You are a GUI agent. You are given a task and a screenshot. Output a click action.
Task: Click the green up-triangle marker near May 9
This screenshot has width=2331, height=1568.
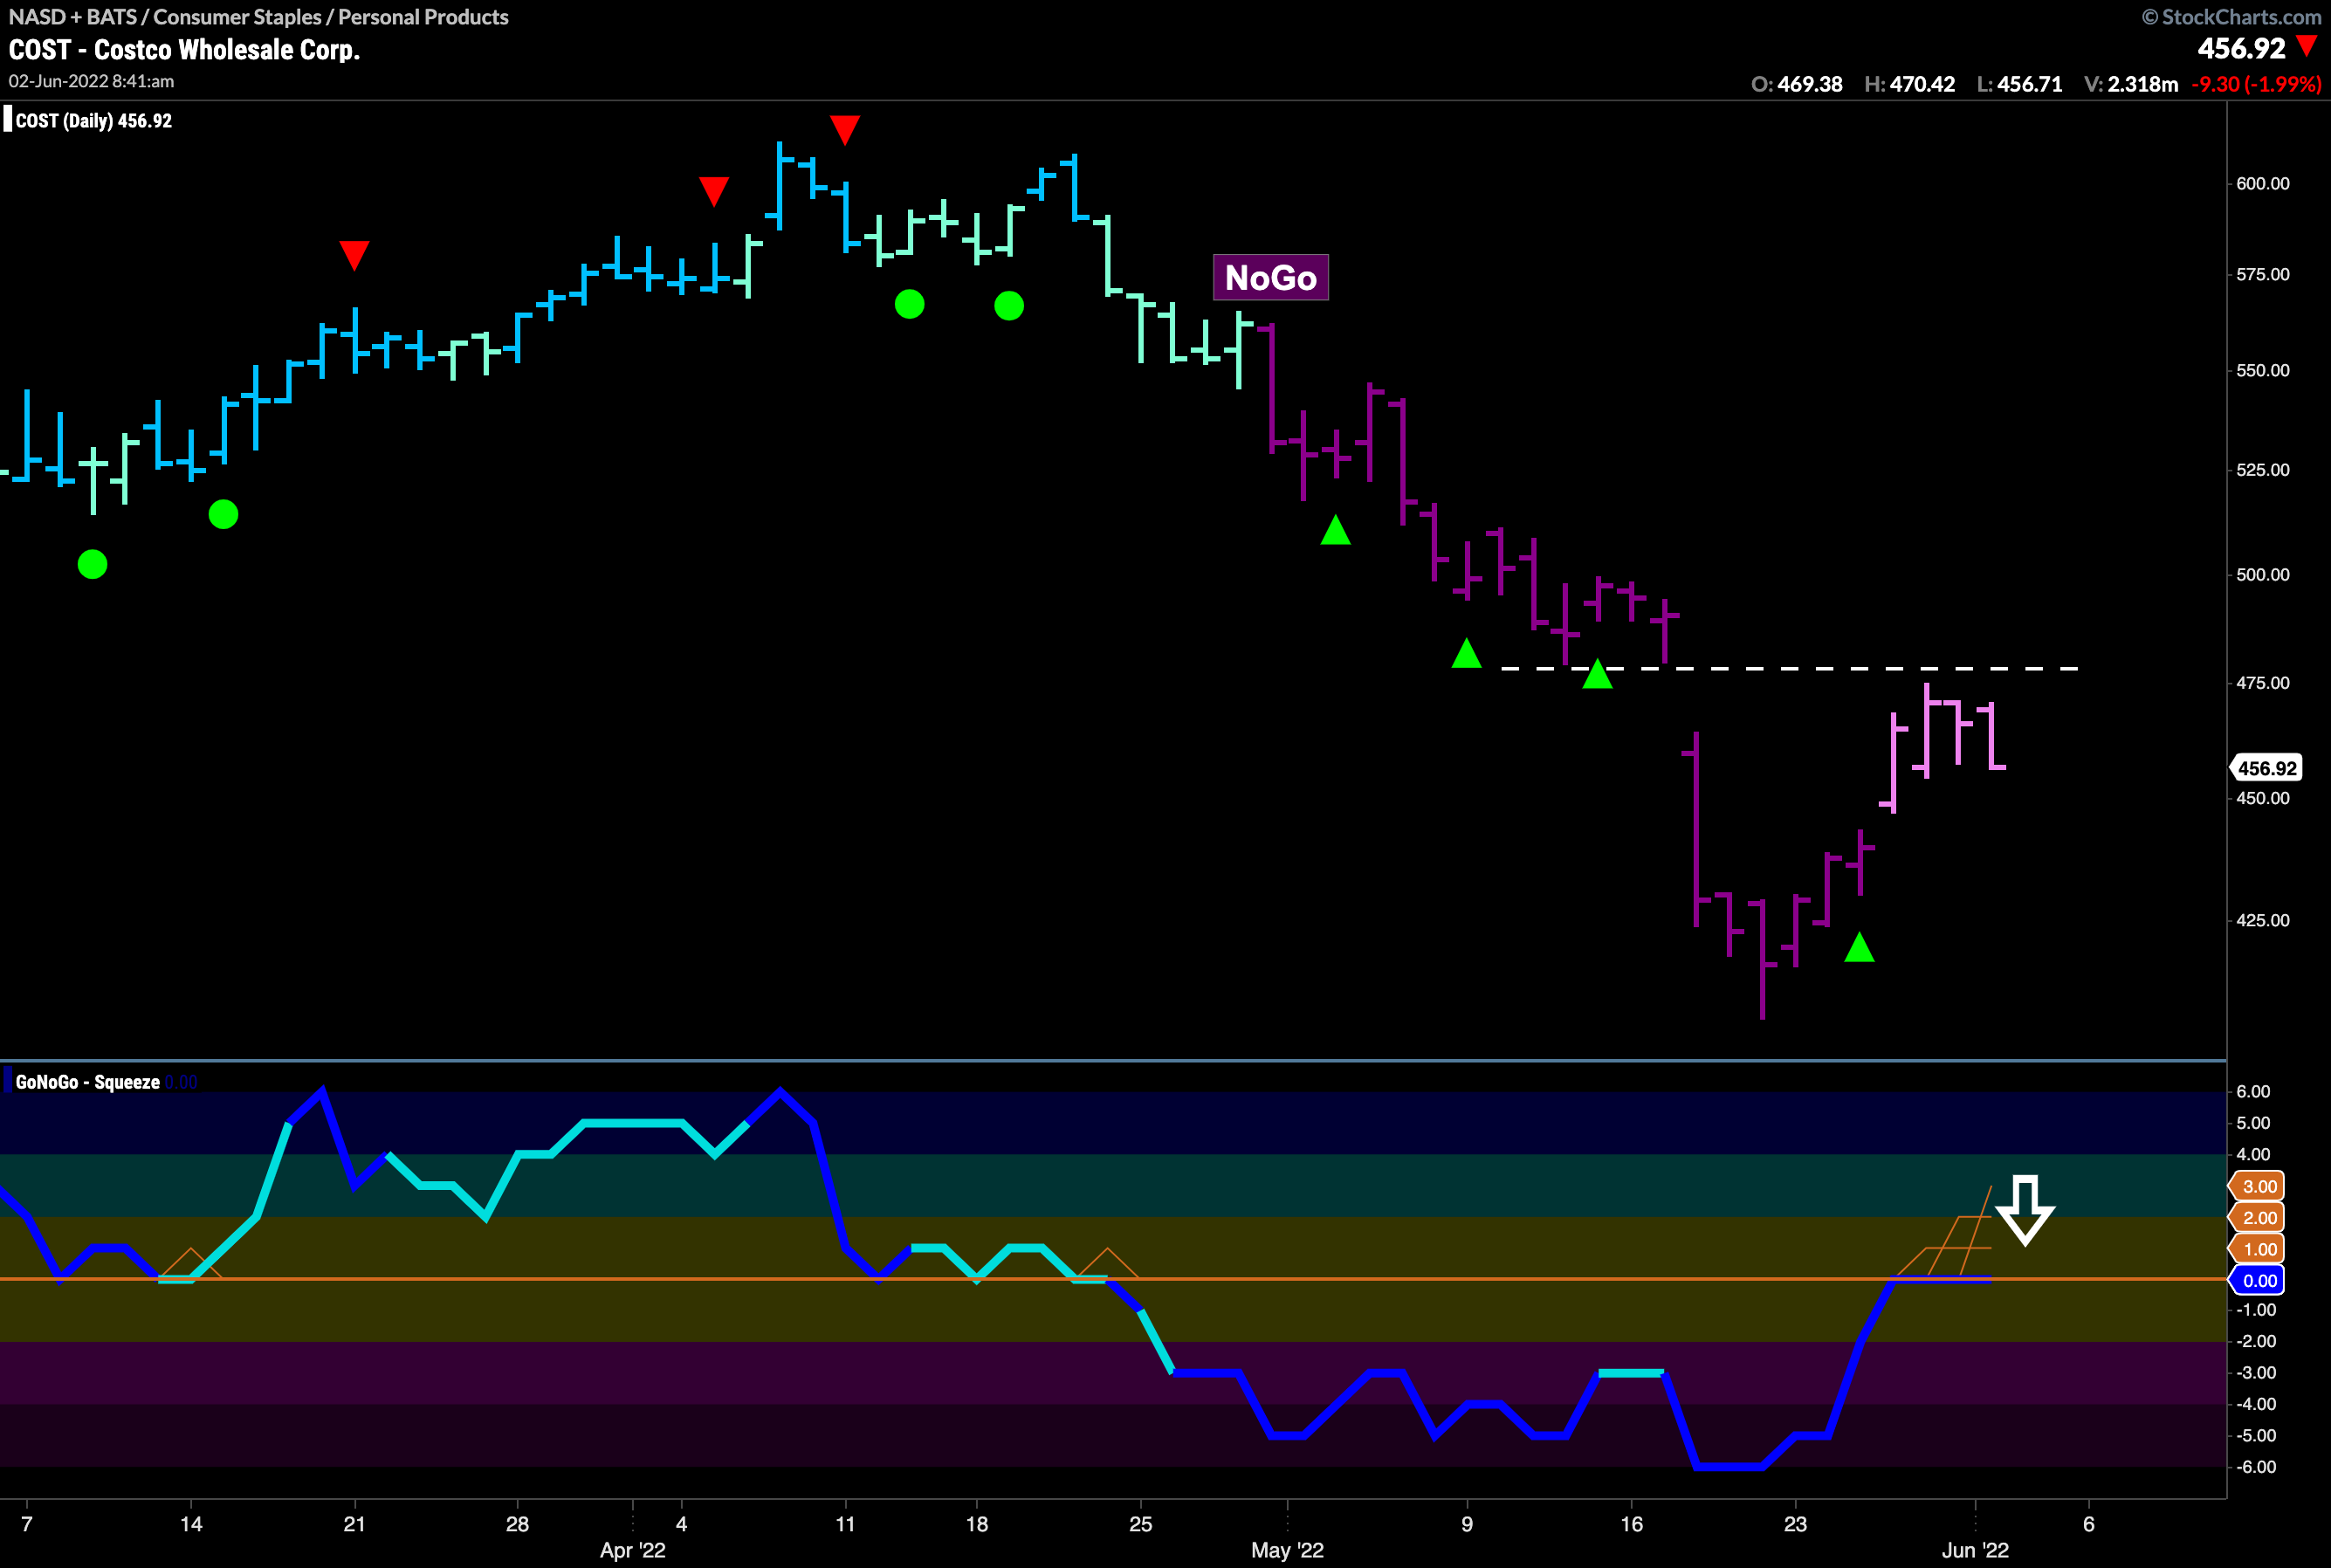coord(1466,653)
